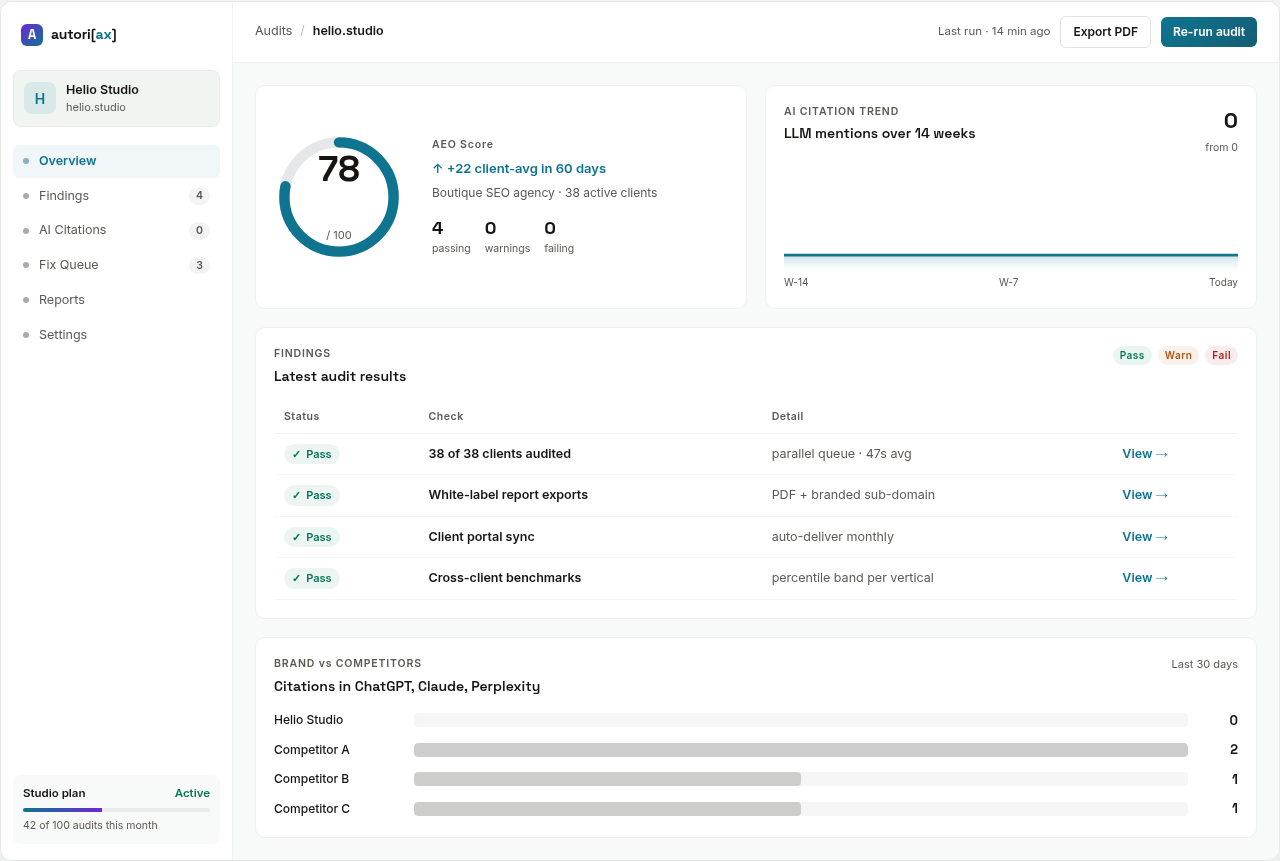This screenshot has width=1280, height=861.
Task: Click Pass badge for Client portal sync
Action: click(312, 537)
